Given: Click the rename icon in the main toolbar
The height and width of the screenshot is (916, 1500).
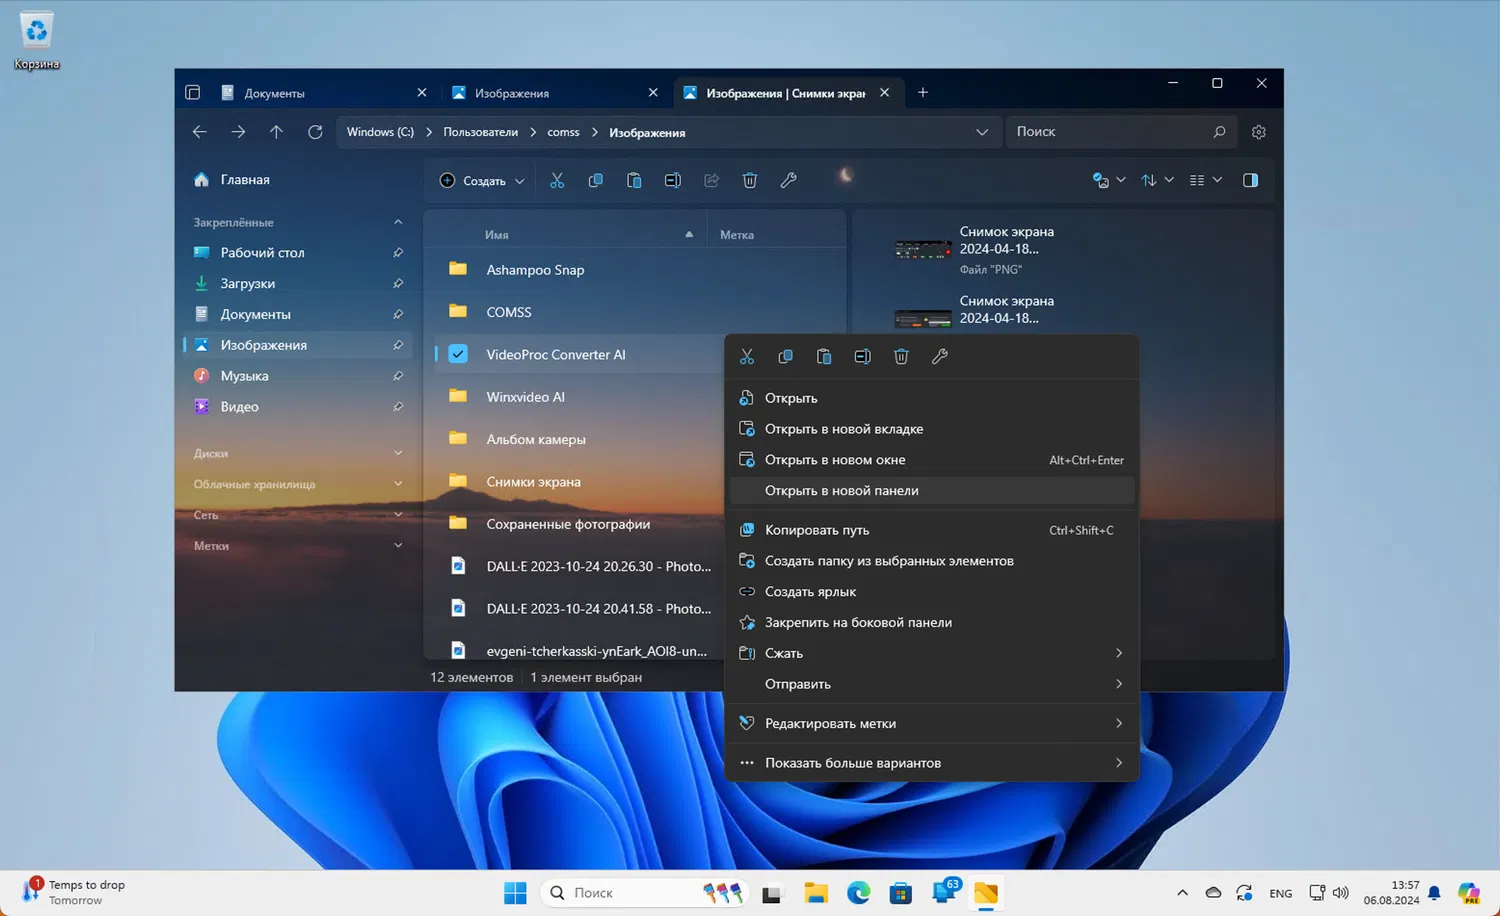Looking at the screenshot, I should [x=673, y=180].
